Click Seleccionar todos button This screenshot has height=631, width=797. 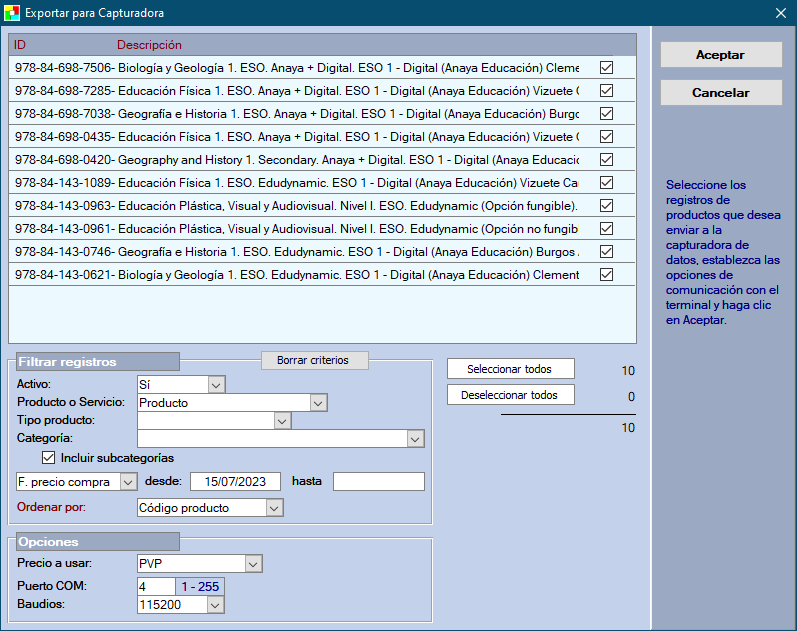(510, 369)
